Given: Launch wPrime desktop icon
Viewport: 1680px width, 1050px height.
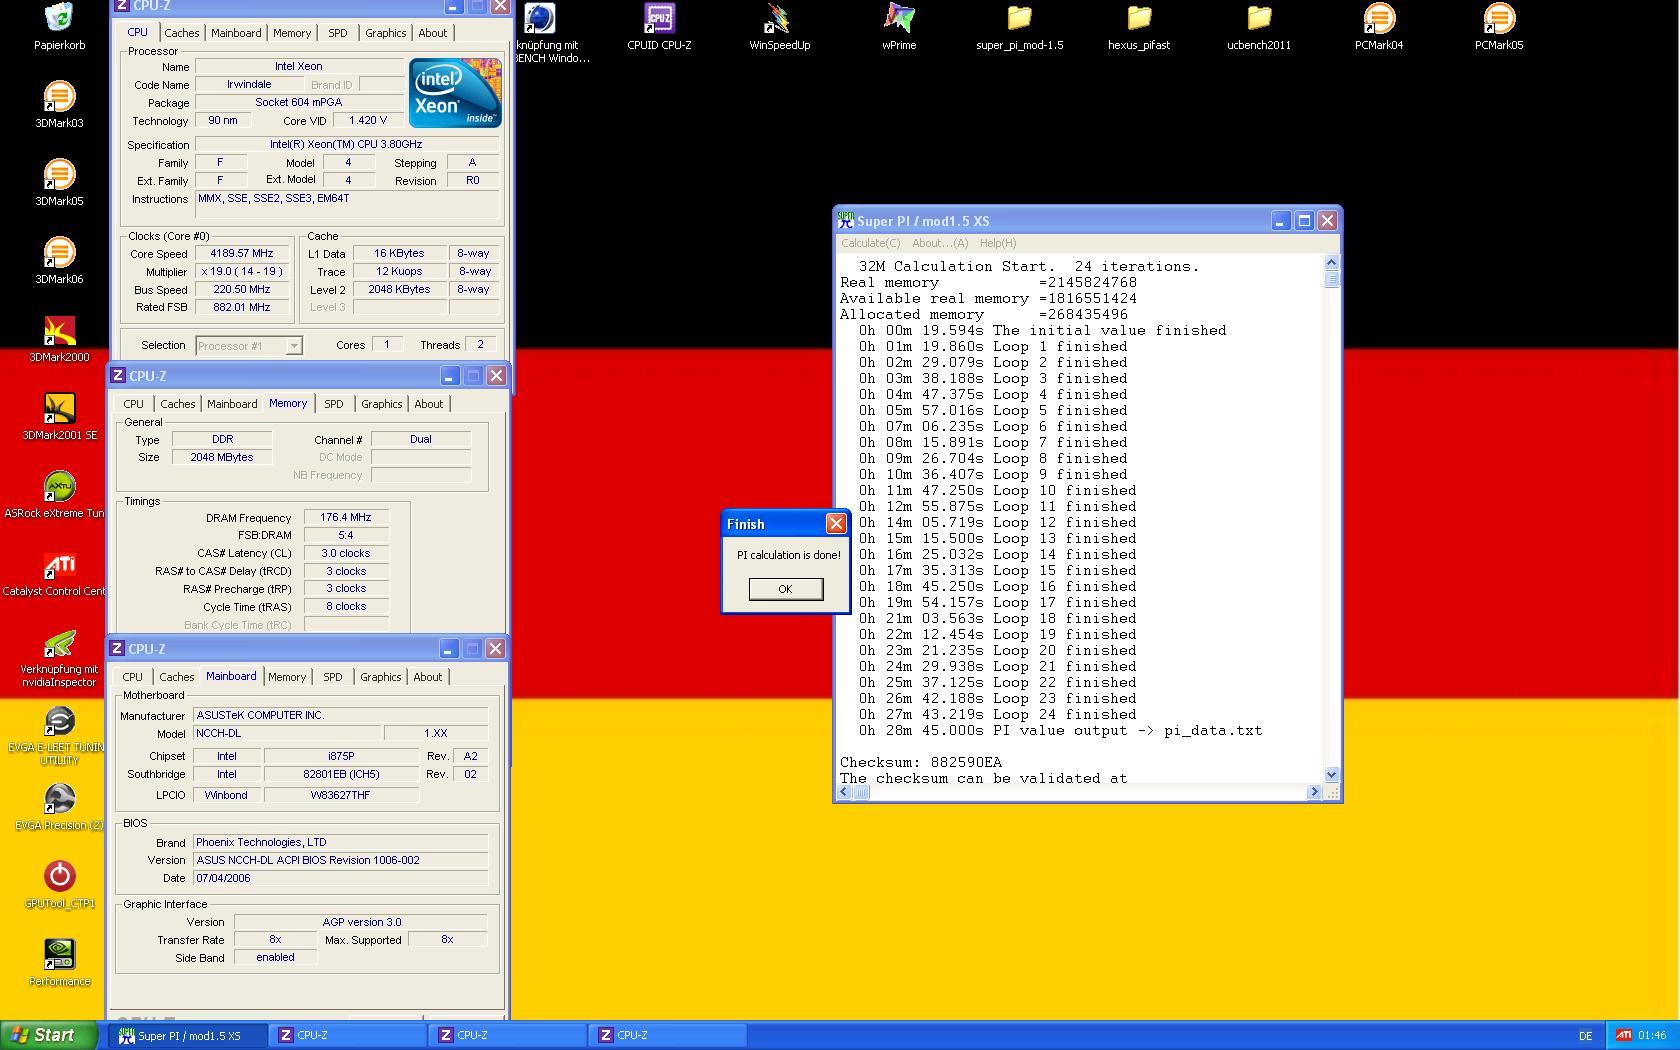Looking at the screenshot, I should pyautogui.click(x=899, y=18).
